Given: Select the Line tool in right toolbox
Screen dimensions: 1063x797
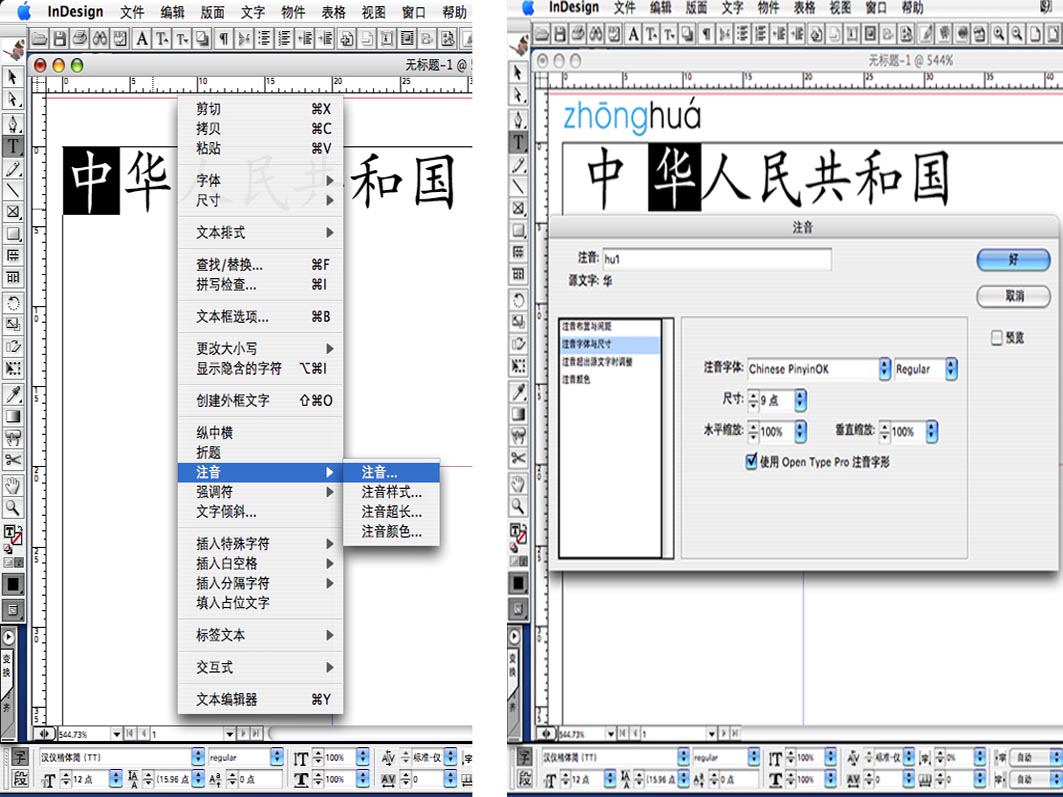Looking at the screenshot, I should point(518,186).
